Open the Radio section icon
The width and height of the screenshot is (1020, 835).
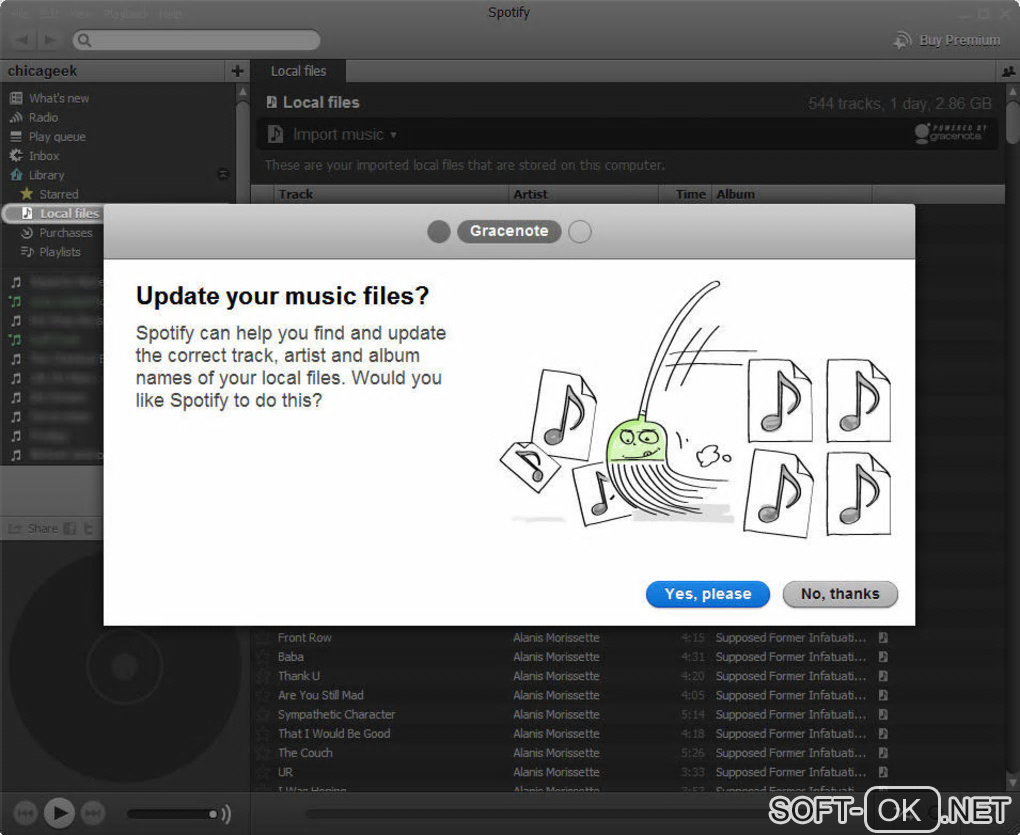click(16, 118)
